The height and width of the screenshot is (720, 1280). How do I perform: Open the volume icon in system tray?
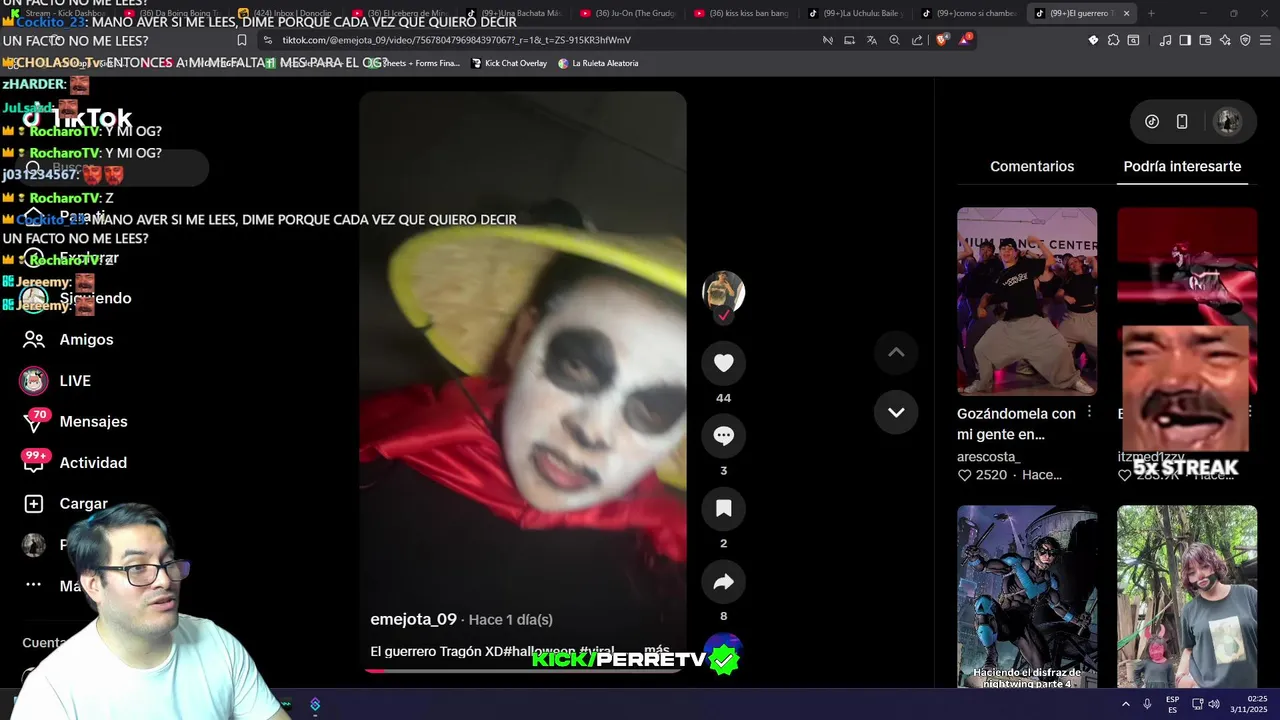click(x=1213, y=704)
